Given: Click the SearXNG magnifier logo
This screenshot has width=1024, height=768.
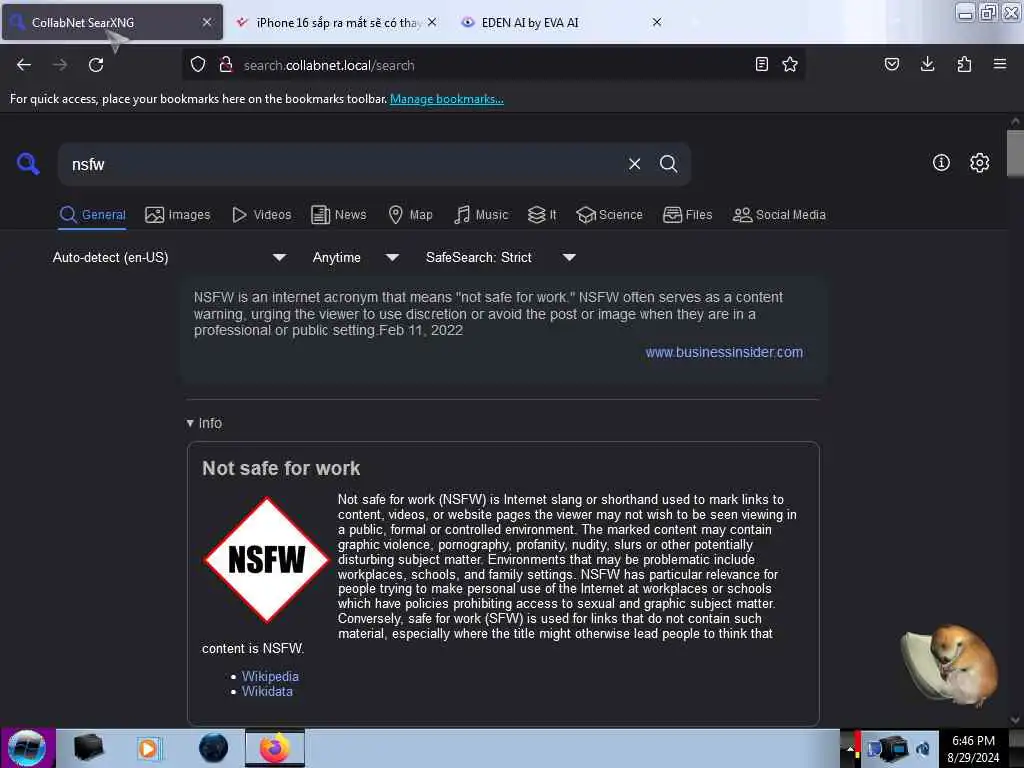Looking at the screenshot, I should pos(28,163).
